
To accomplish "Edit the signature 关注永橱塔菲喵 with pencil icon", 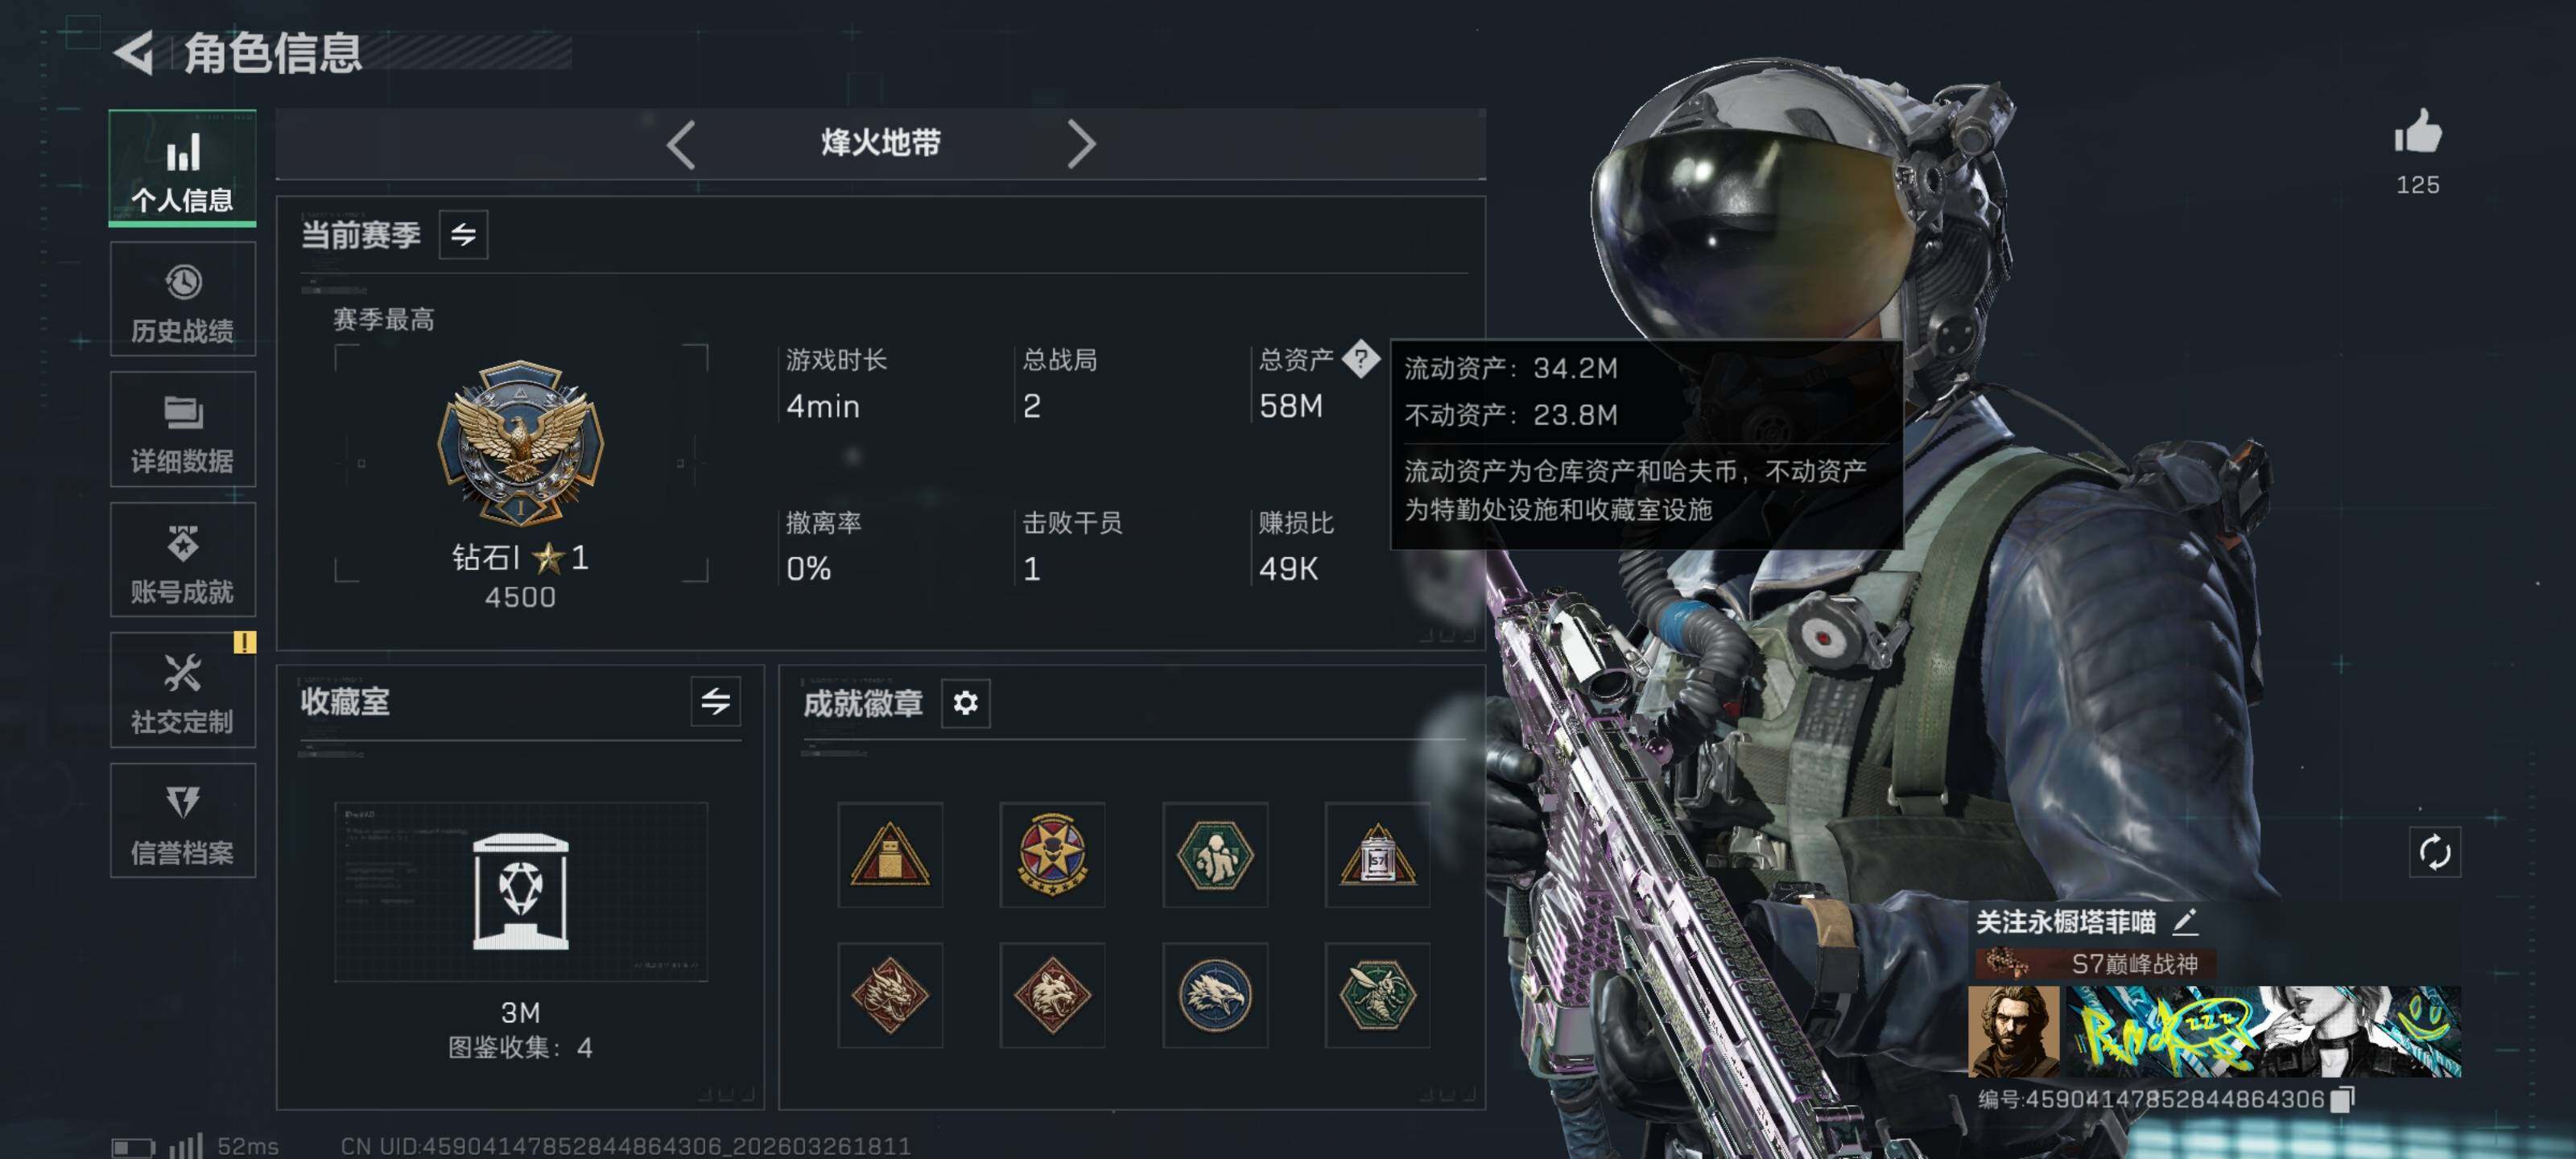I will 2185,921.
